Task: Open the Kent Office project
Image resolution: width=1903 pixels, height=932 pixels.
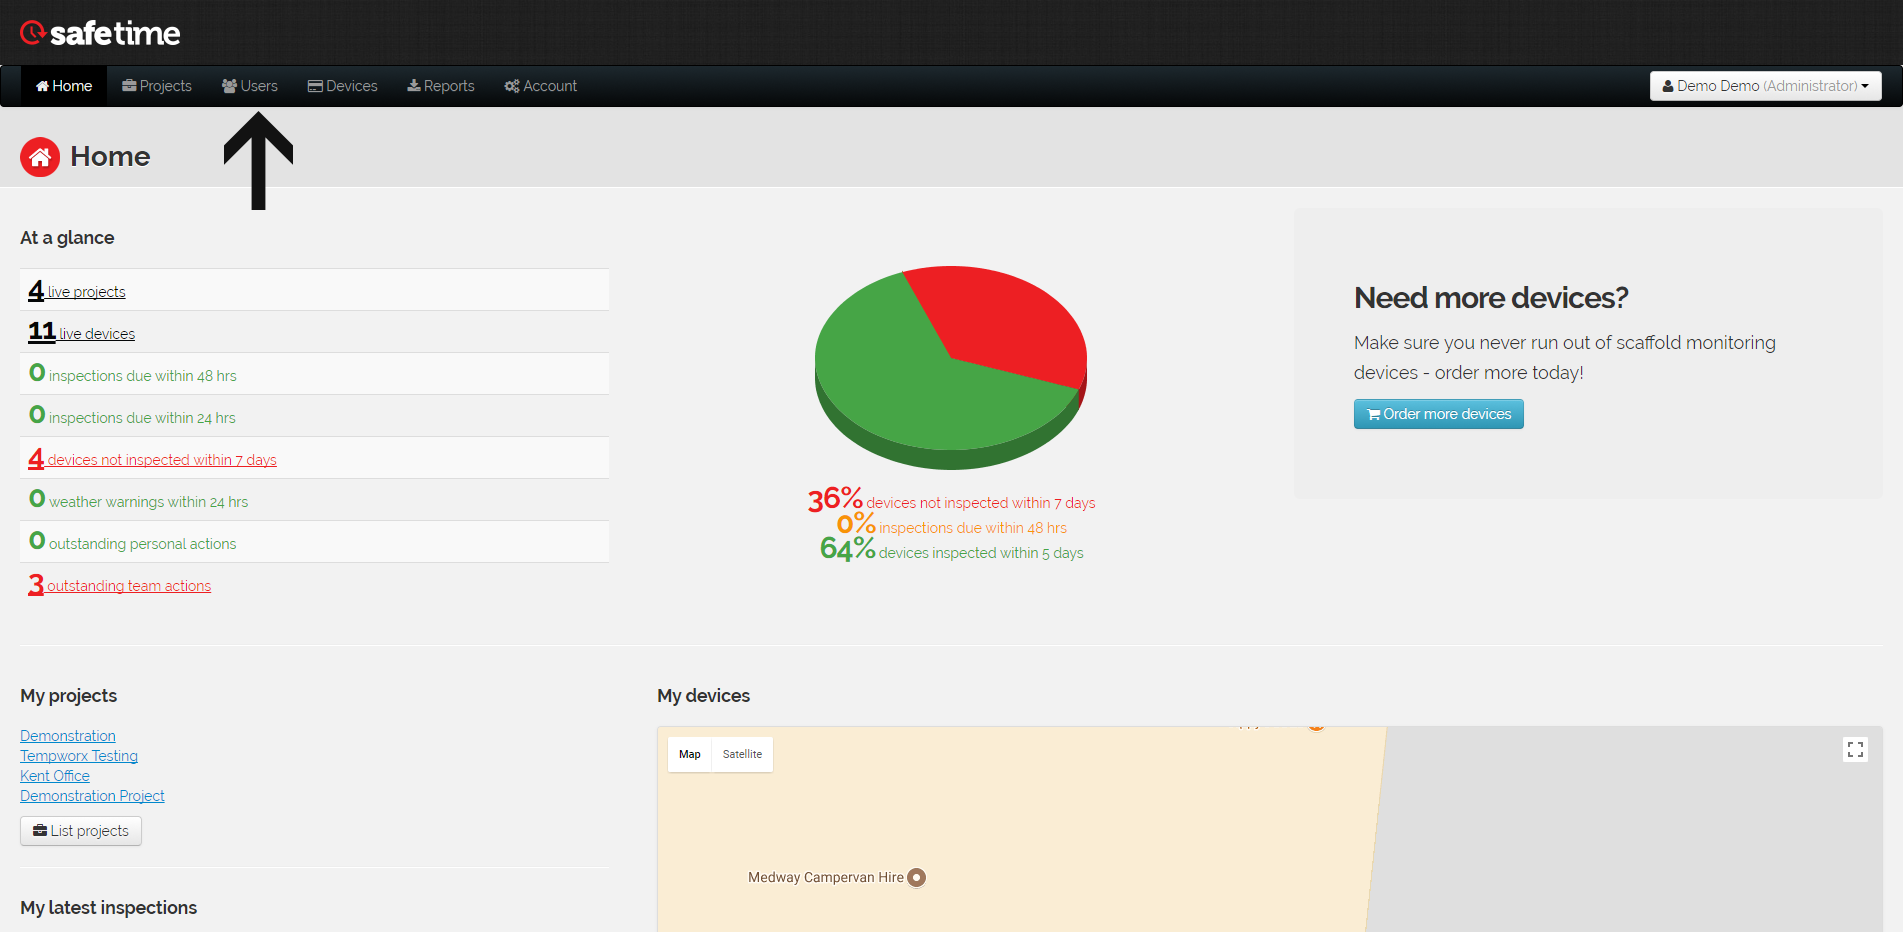Action: [x=55, y=776]
